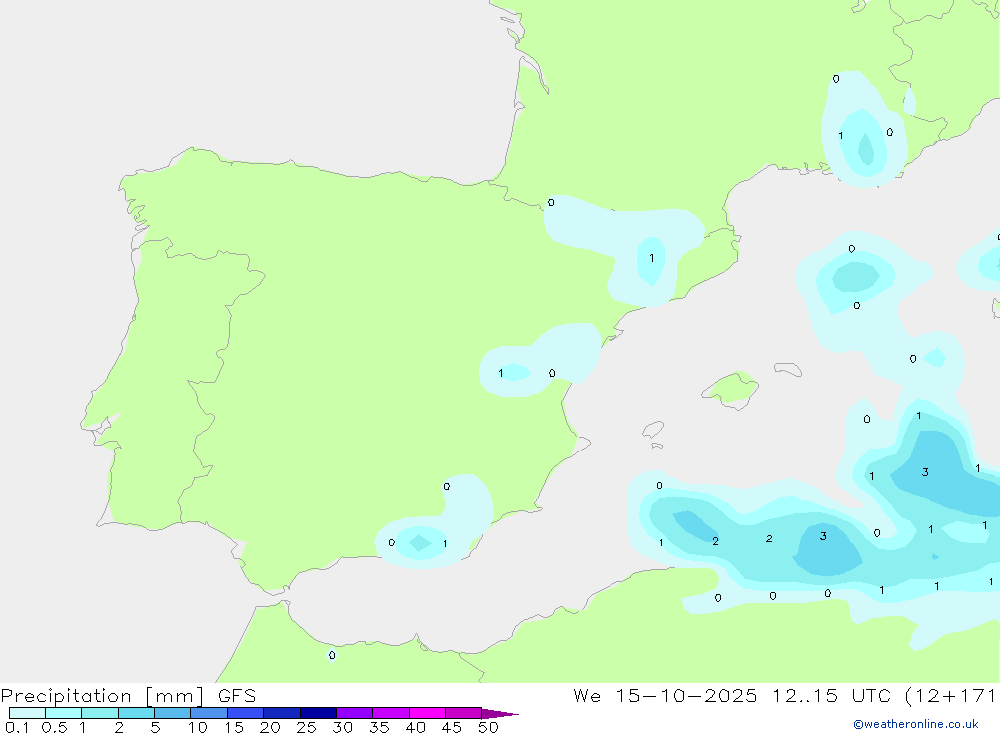Click the "0.5" legend label

tap(54, 727)
